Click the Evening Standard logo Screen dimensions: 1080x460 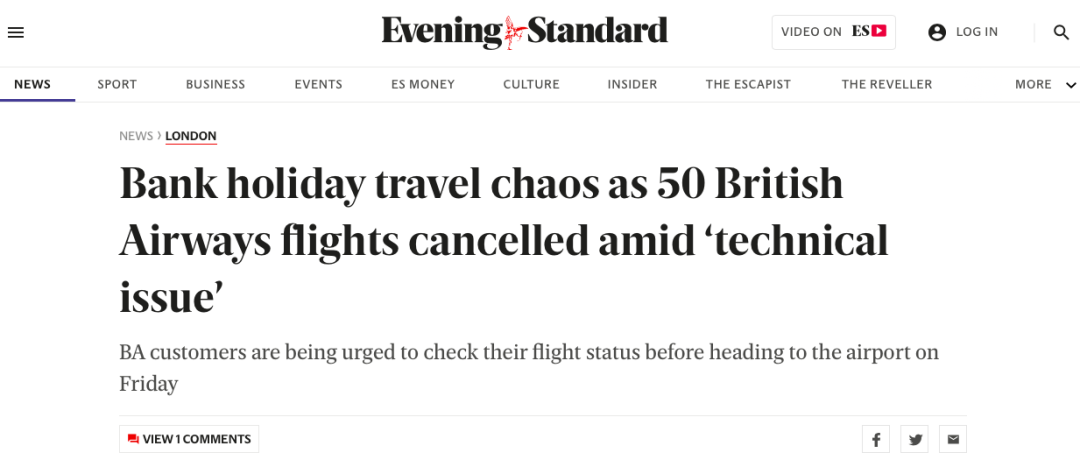[525, 32]
